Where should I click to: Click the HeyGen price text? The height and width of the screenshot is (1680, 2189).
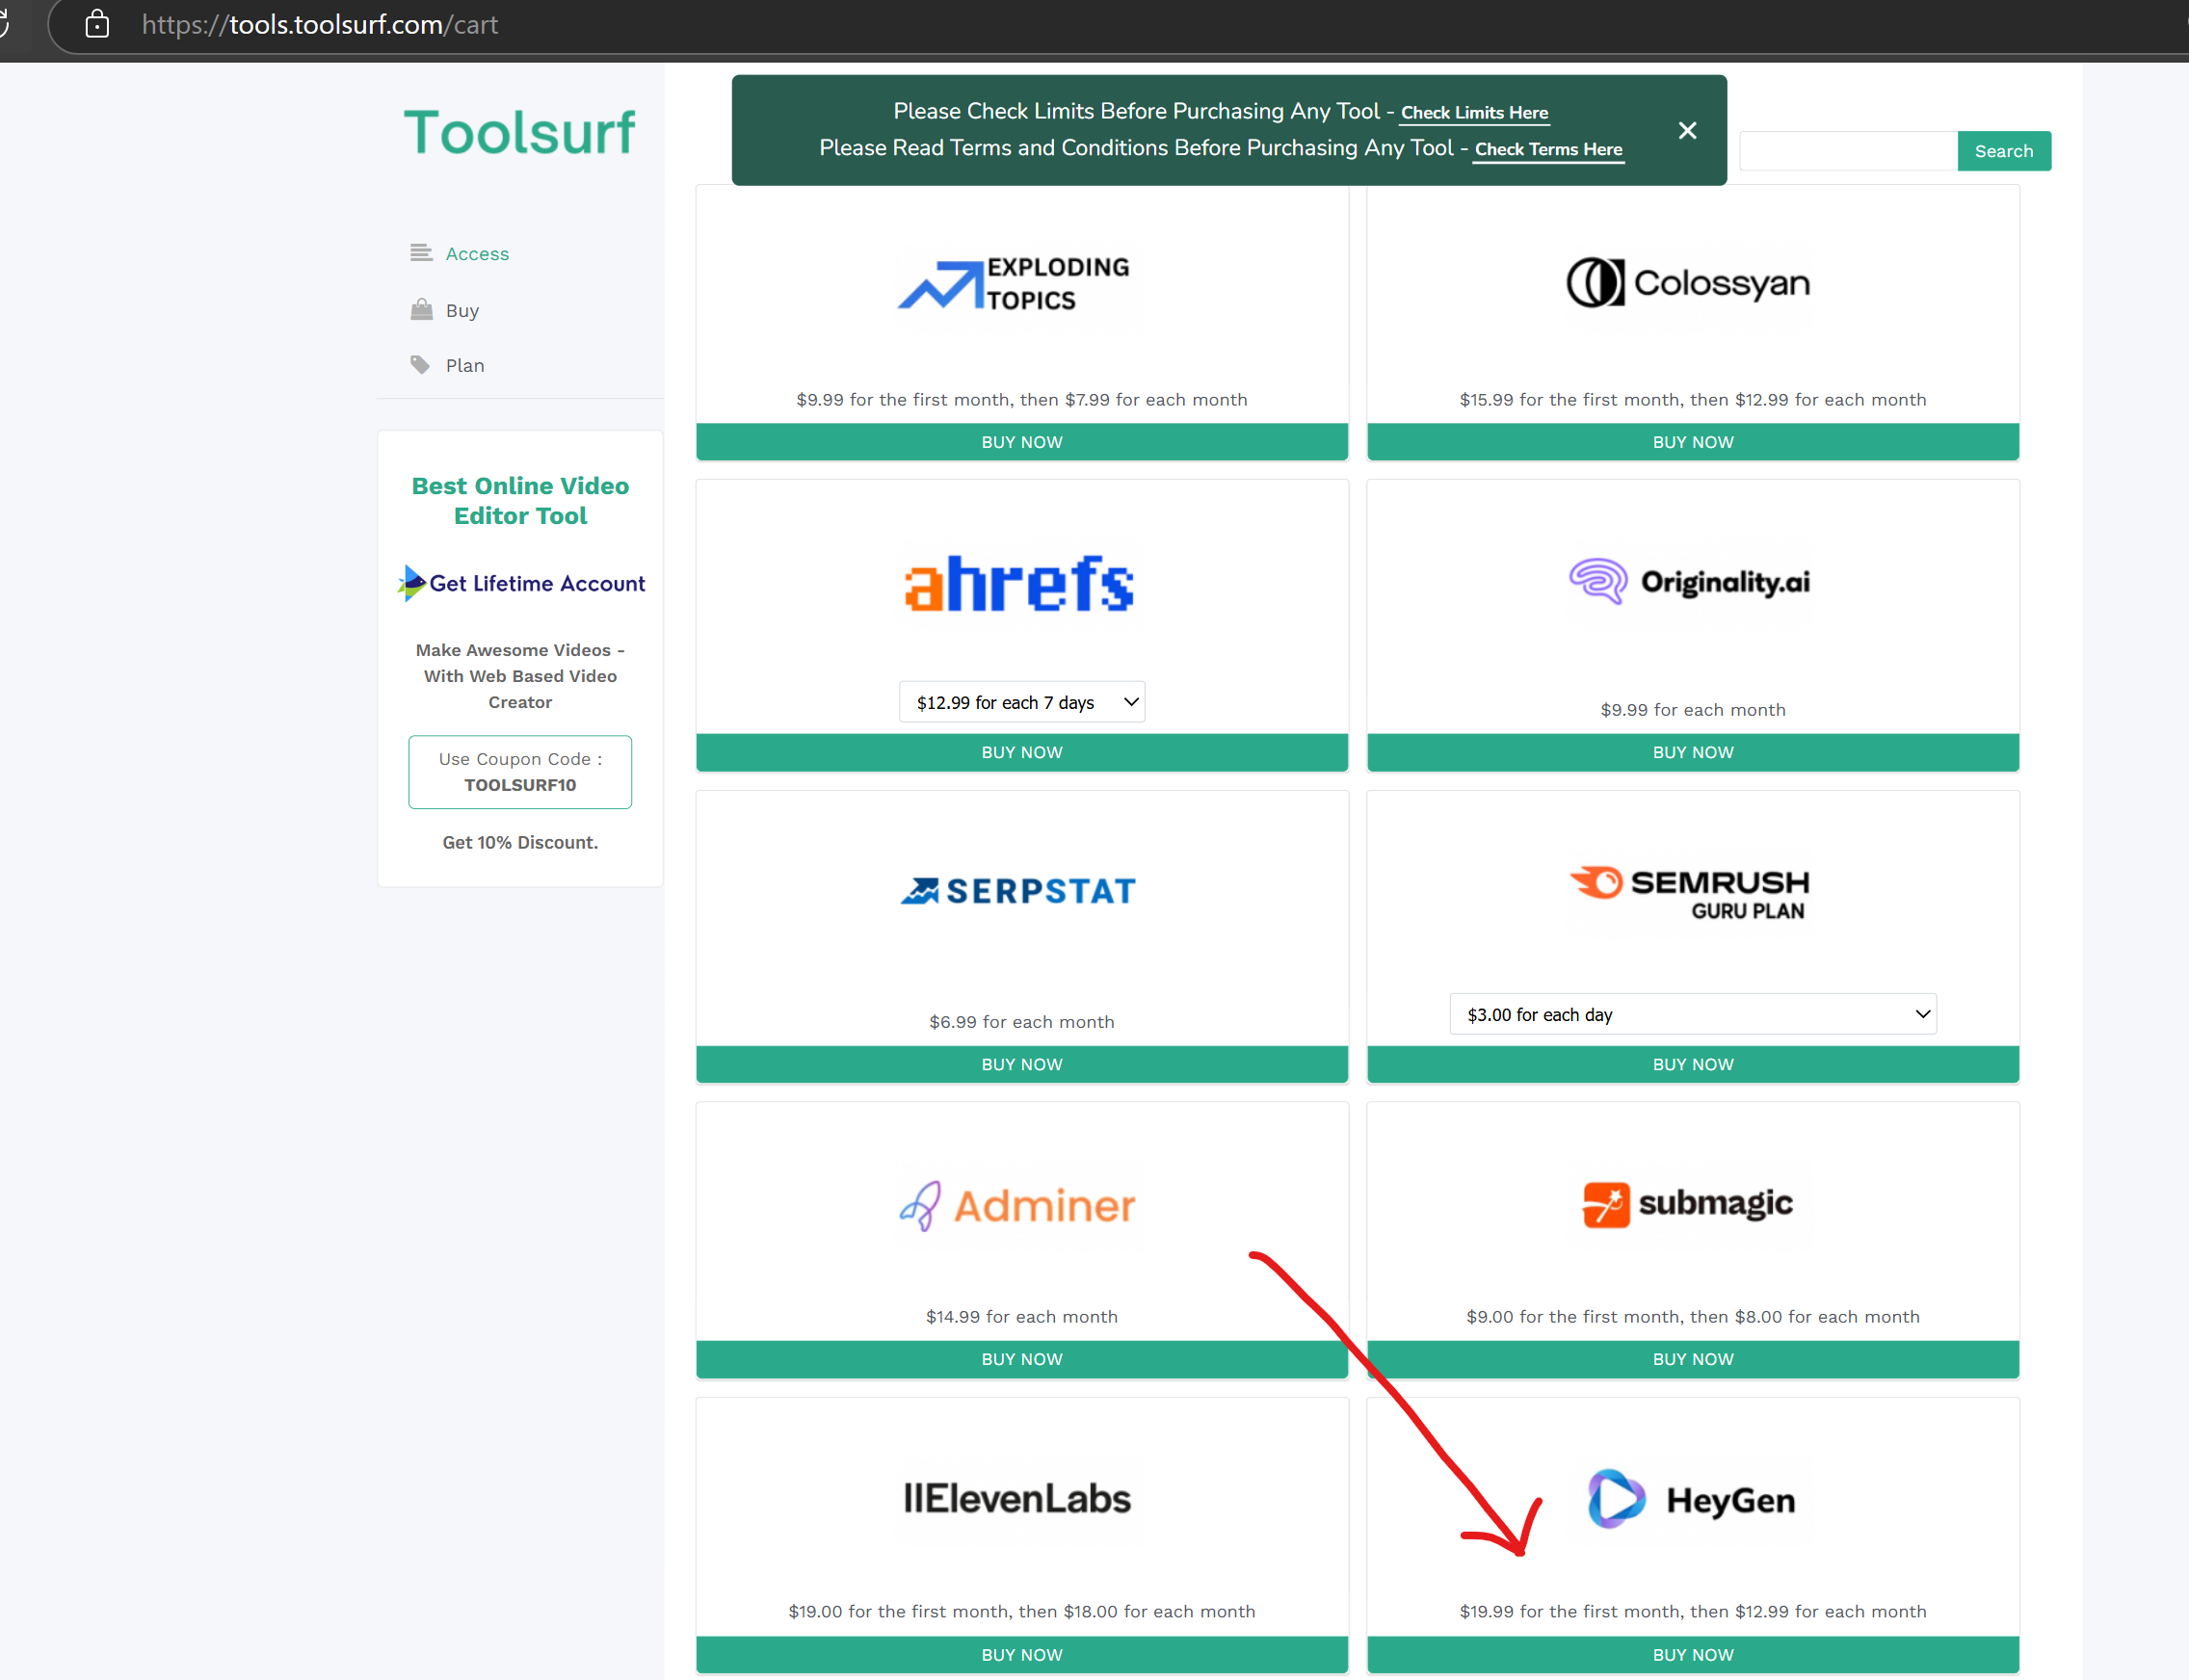pos(1693,1611)
